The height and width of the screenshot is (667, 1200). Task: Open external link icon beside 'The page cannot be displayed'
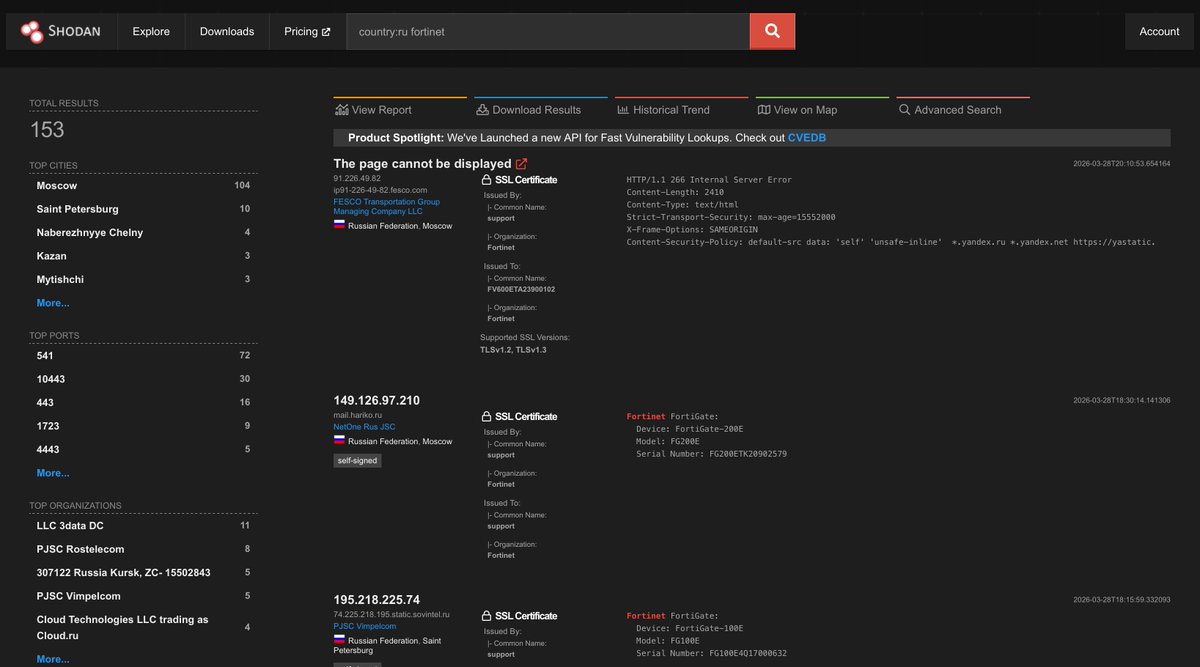click(521, 163)
